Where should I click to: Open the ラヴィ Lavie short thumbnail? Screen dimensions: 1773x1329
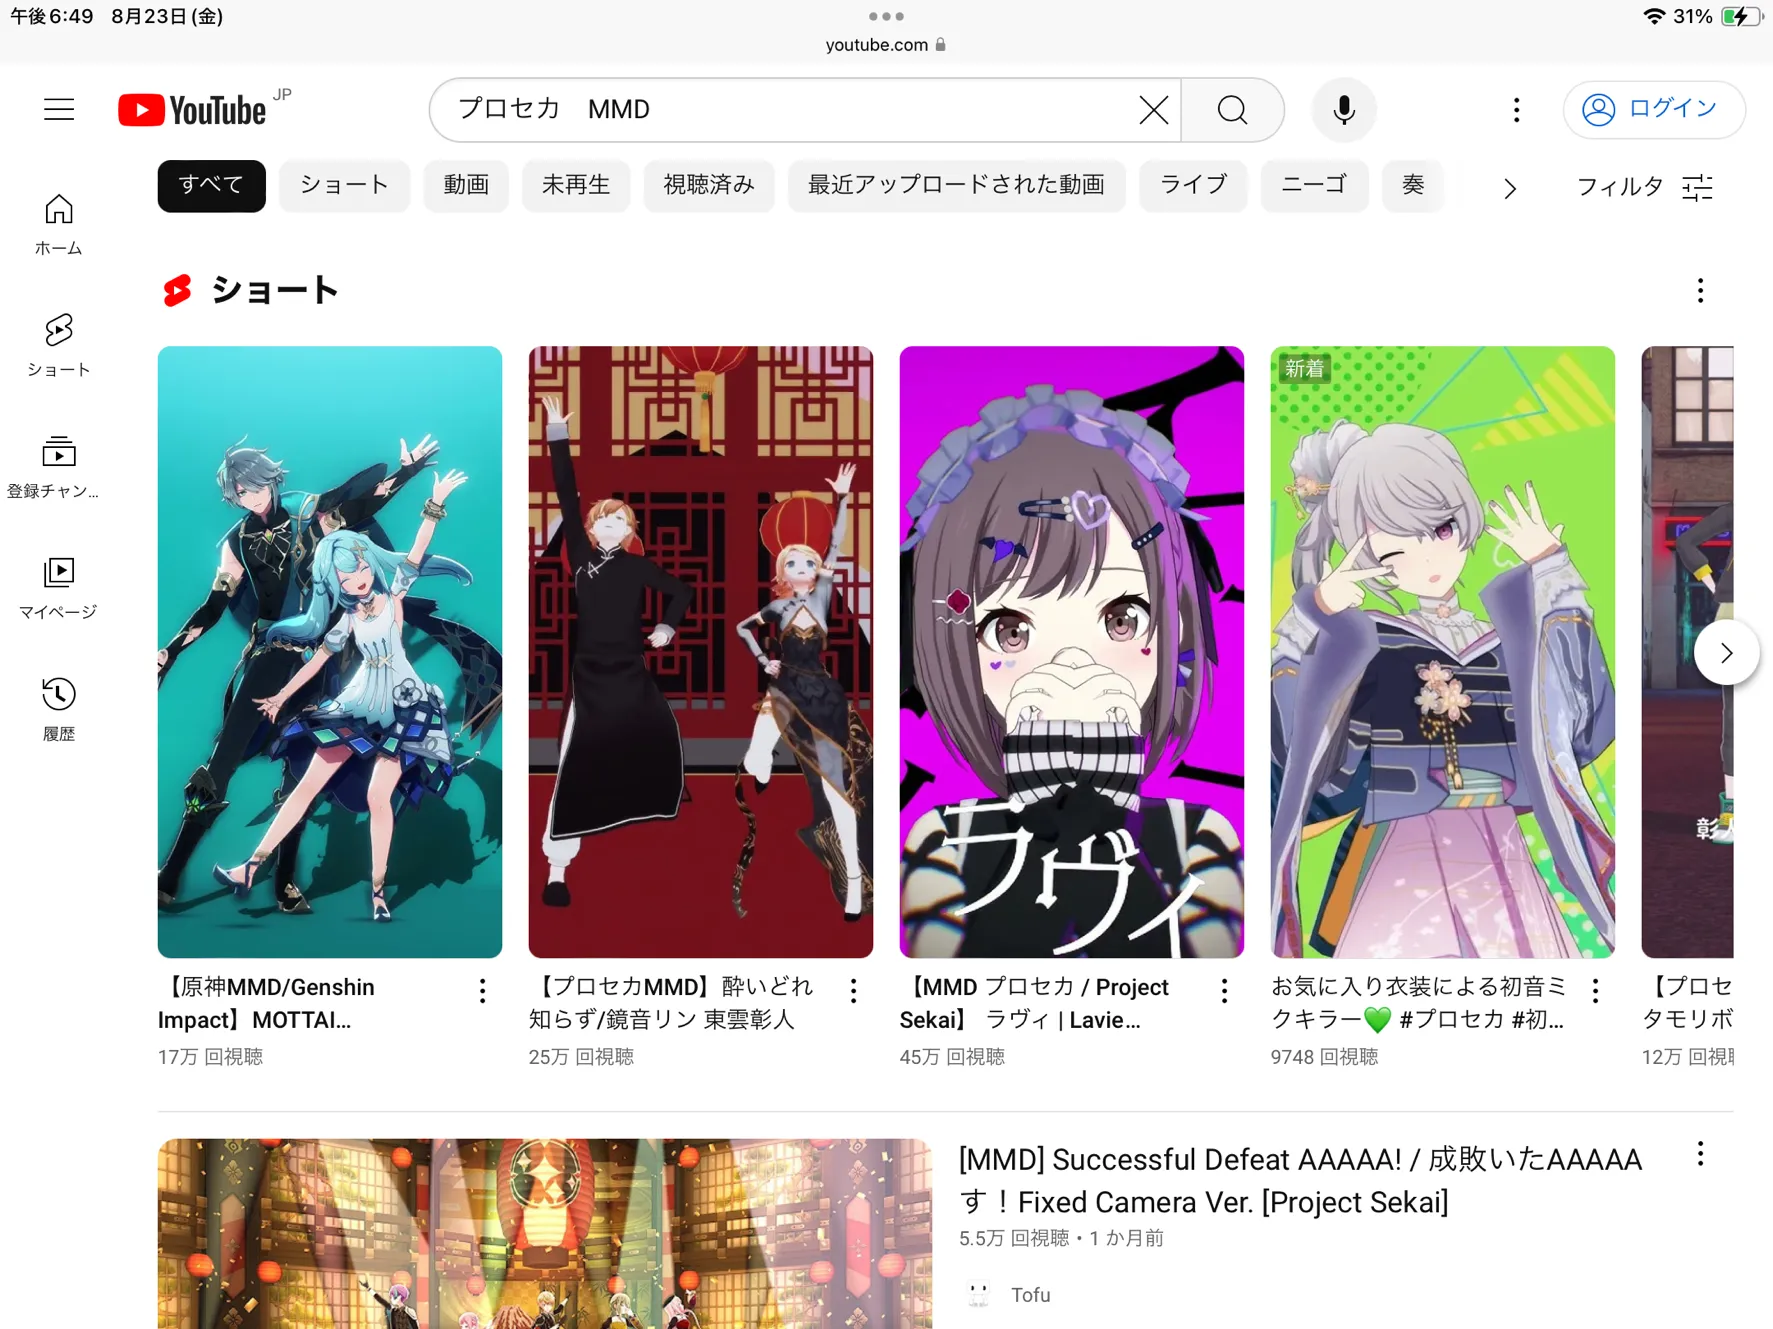[1071, 652]
